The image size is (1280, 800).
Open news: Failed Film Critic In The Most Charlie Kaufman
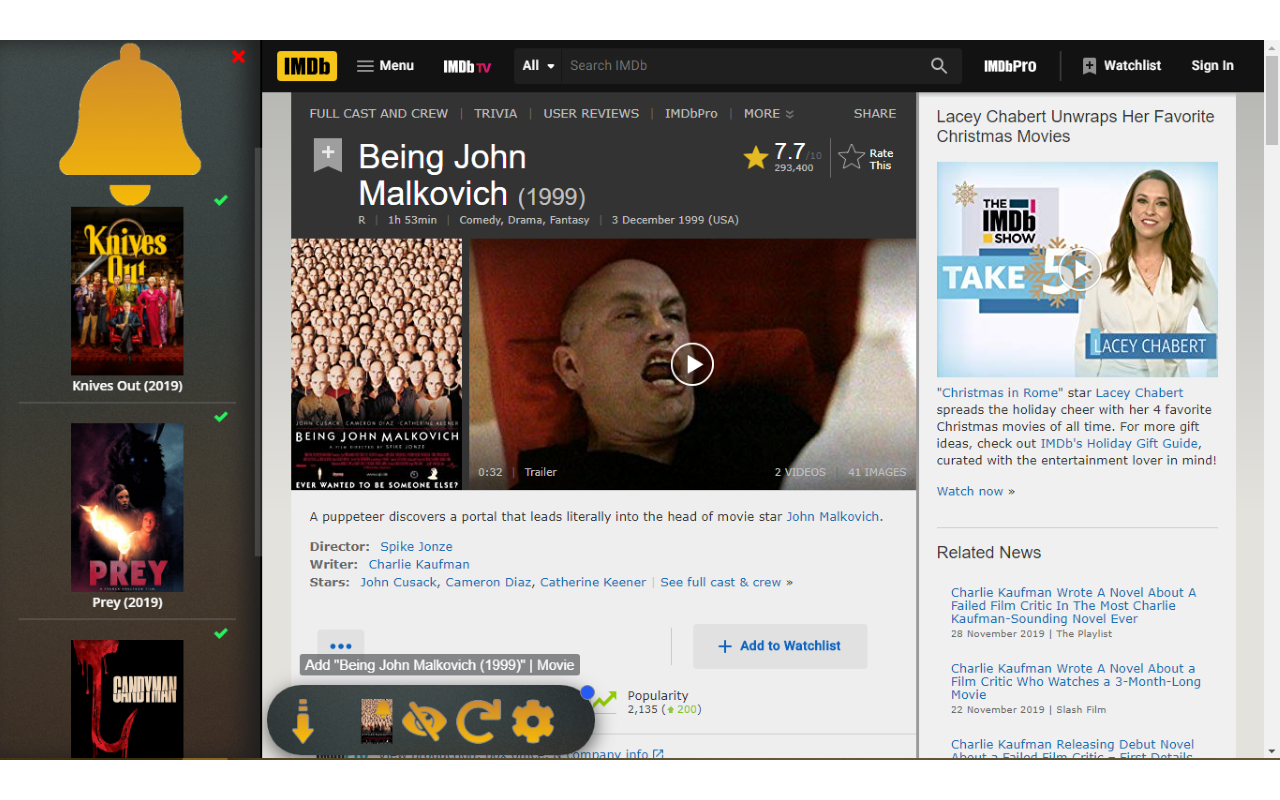[x=1073, y=606]
